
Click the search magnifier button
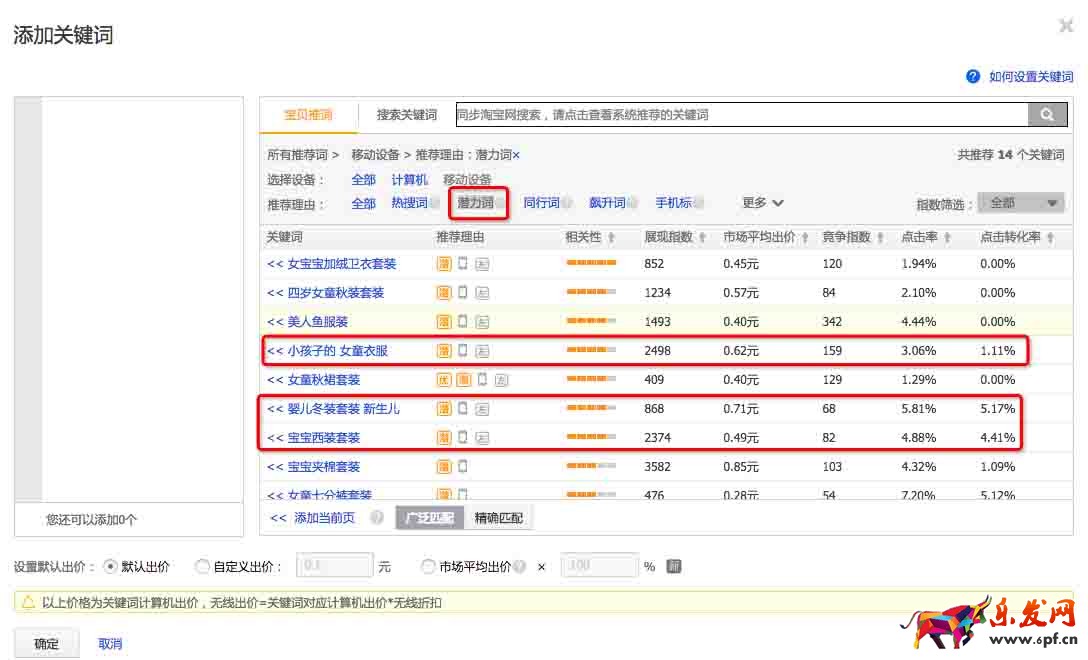[x=1046, y=115]
